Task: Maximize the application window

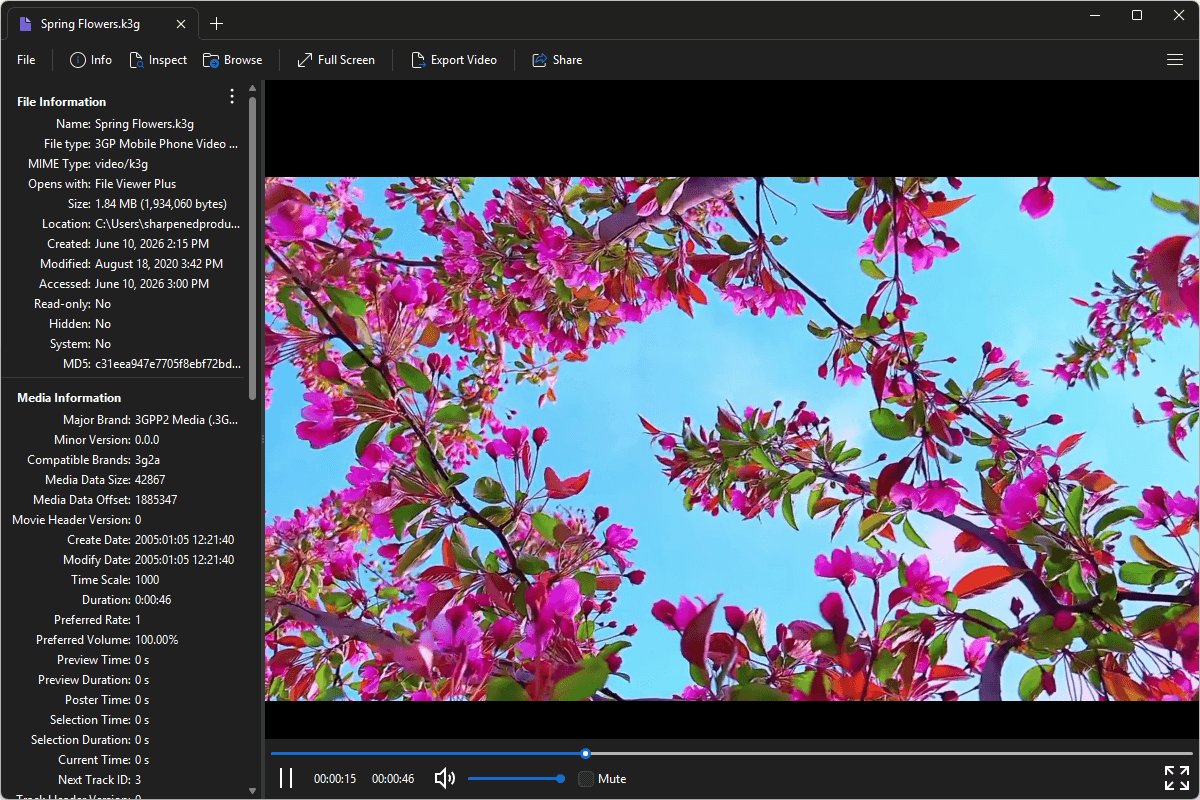Action: point(1137,15)
